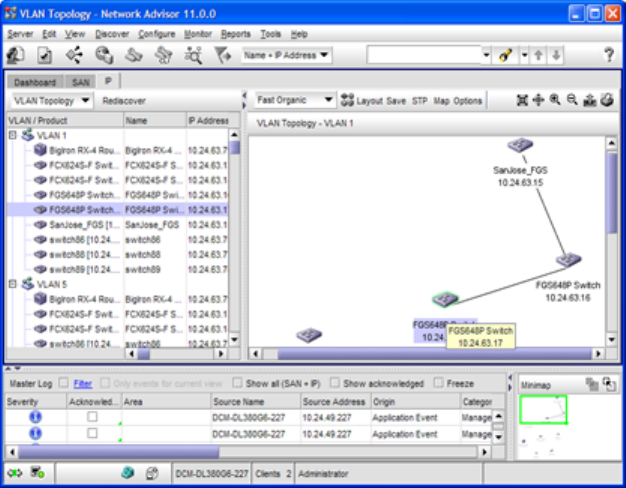This screenshot has width=626, height=488.
Task: Click the flashlight search button
Action: coord(505,55)
